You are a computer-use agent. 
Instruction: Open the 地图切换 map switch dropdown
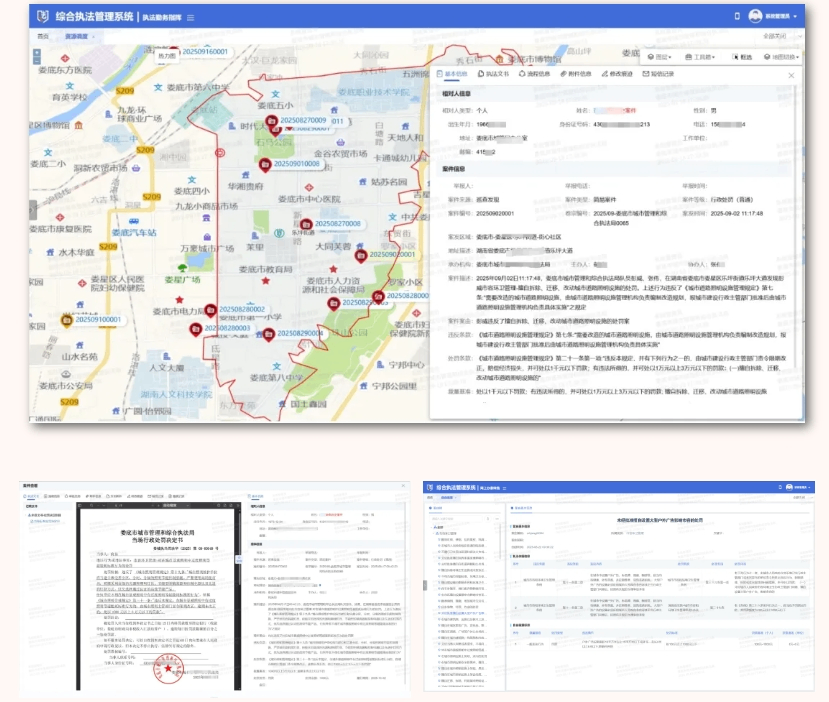(x=782, y=57)
